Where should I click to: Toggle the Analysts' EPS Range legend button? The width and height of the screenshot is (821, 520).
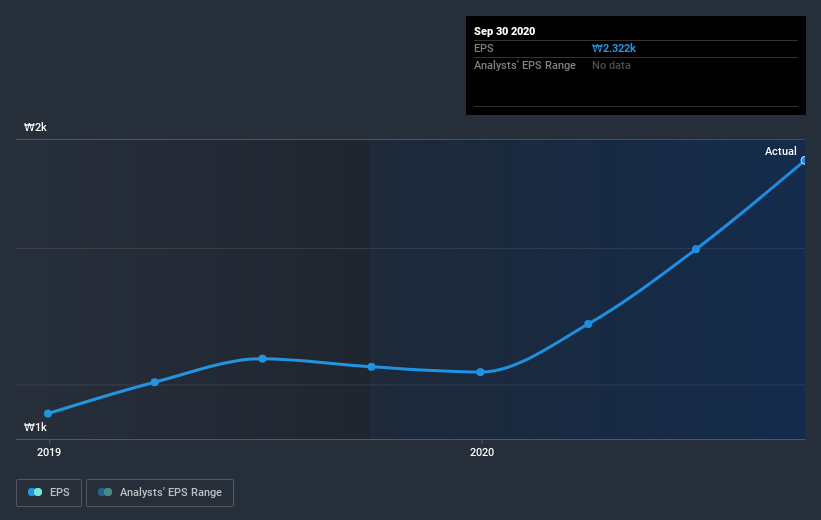point(160,493)
